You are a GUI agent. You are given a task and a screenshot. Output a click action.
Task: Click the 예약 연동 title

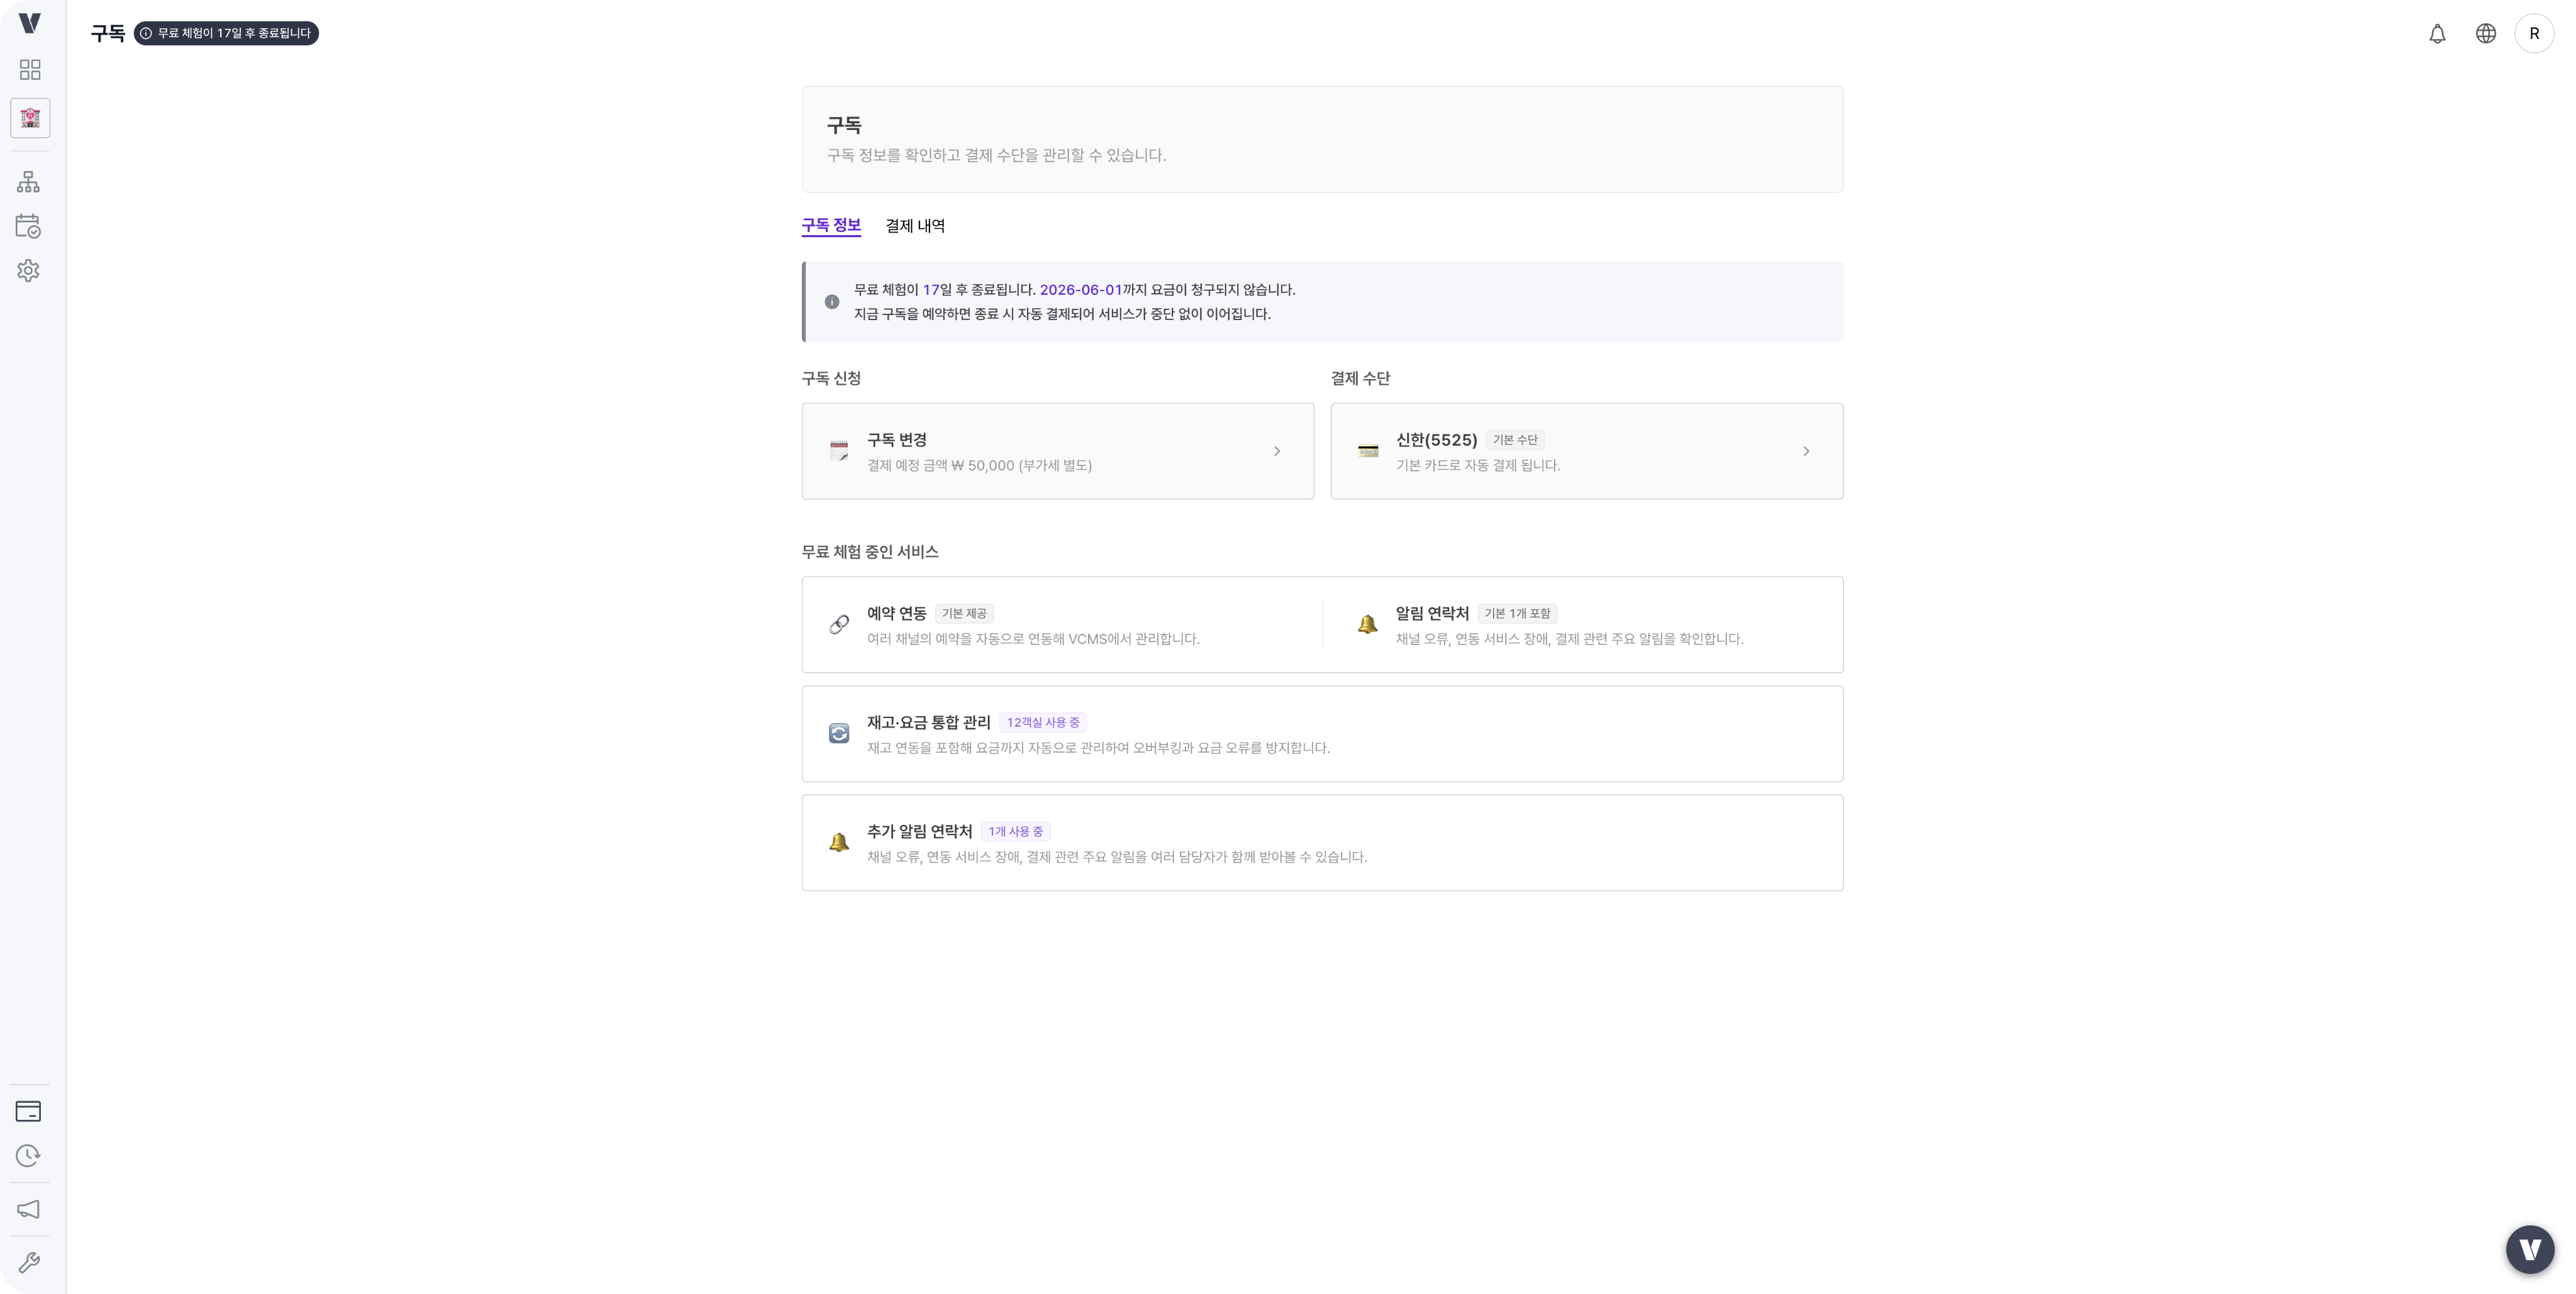[897, 613]
